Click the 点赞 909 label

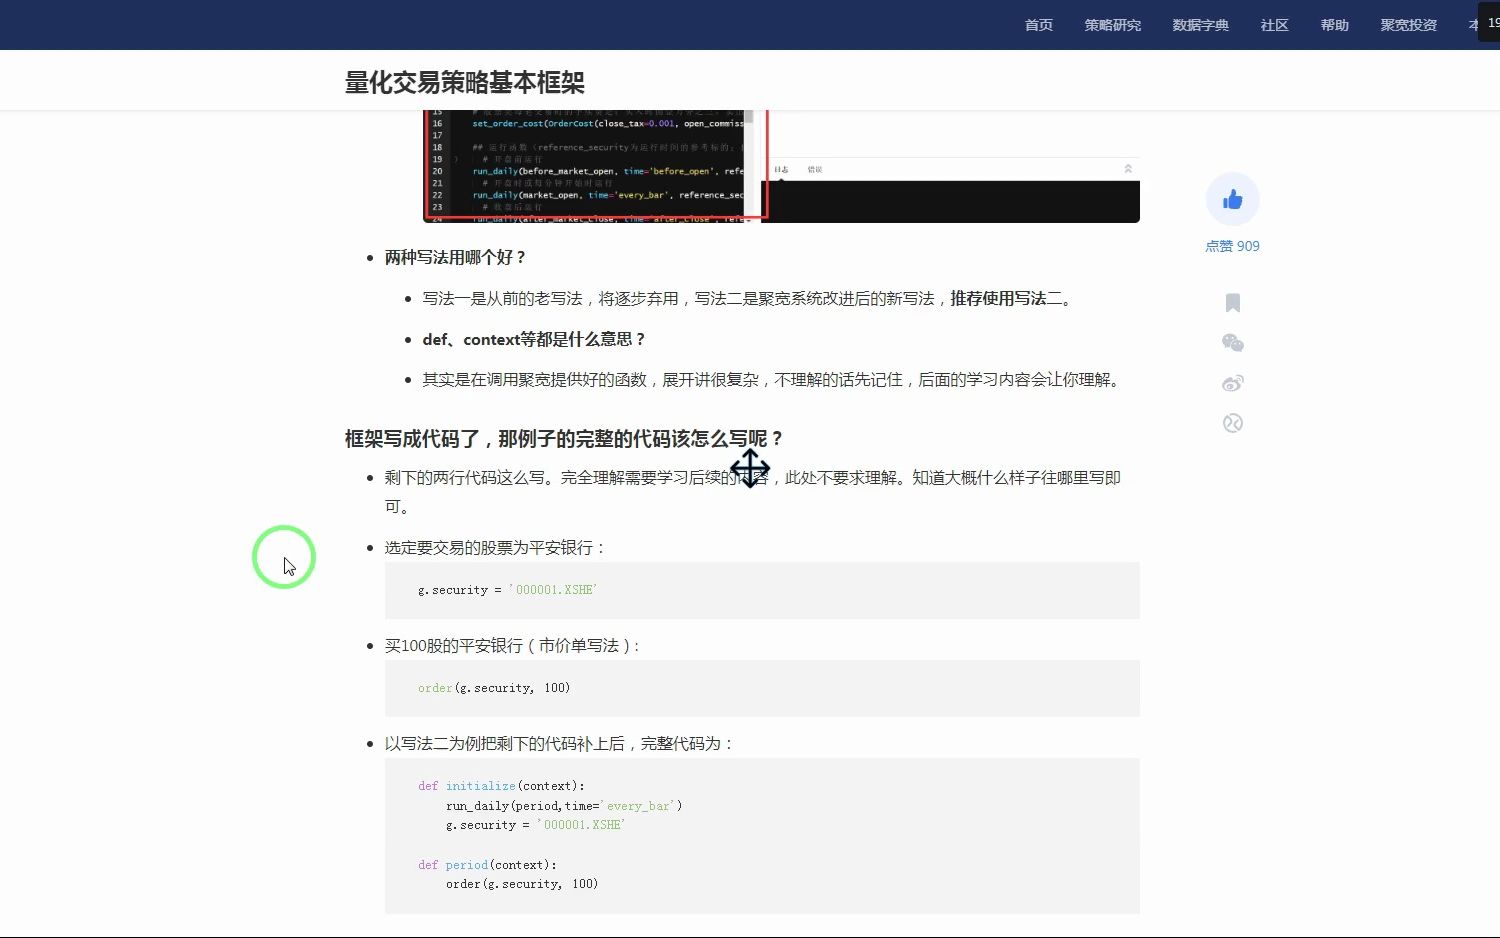click(1232, 246)
